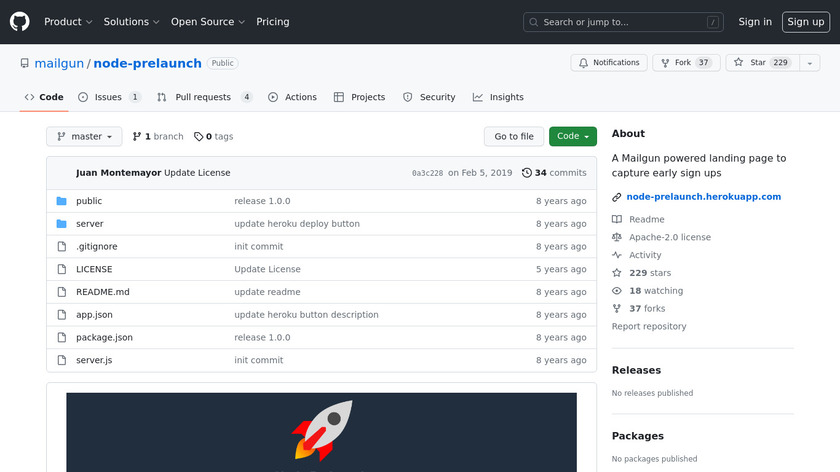Click the GitHub logo icon
Image resolution: width=840 pixels, height=472 pixels.
pyautogui.click(x=20, y=22)
